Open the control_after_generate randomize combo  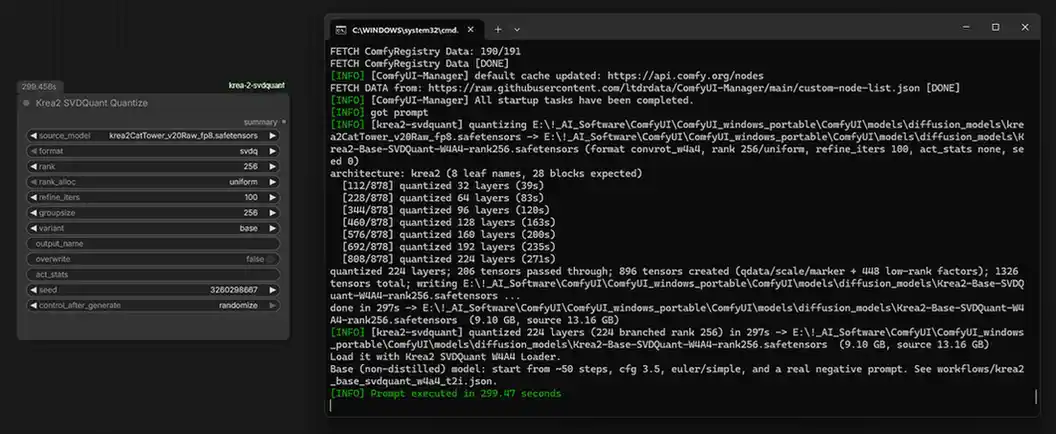[x=153, y=306]
